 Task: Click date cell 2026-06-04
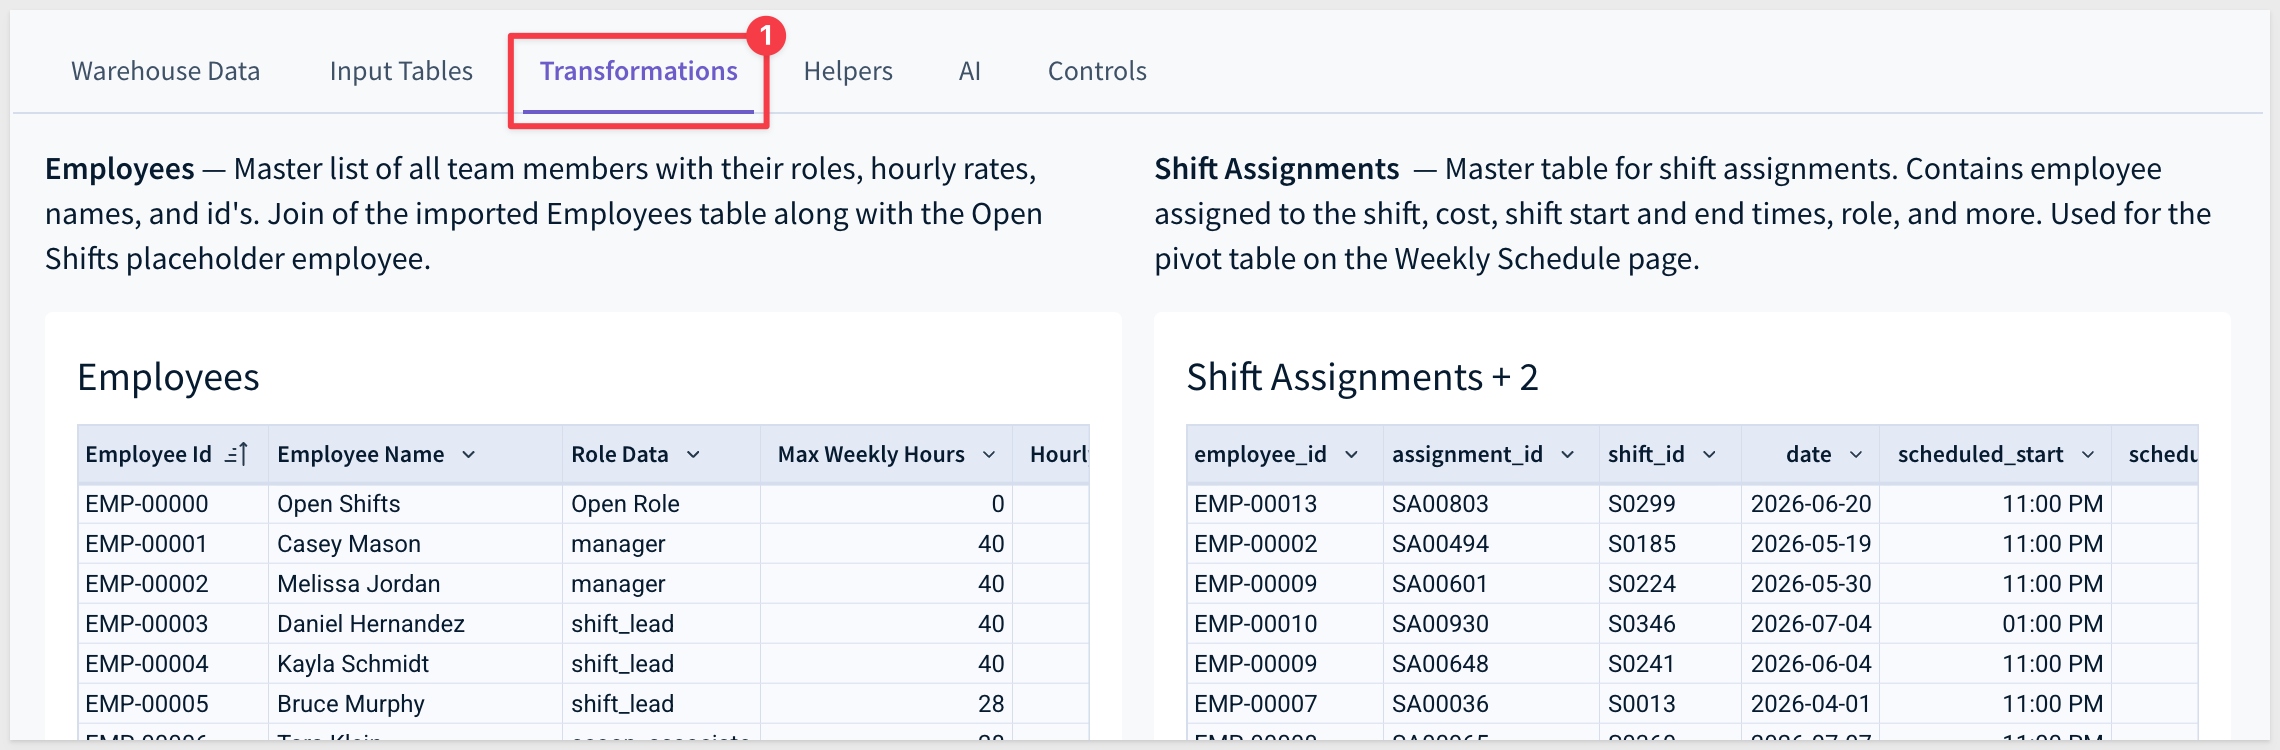tap(1810, 664)
